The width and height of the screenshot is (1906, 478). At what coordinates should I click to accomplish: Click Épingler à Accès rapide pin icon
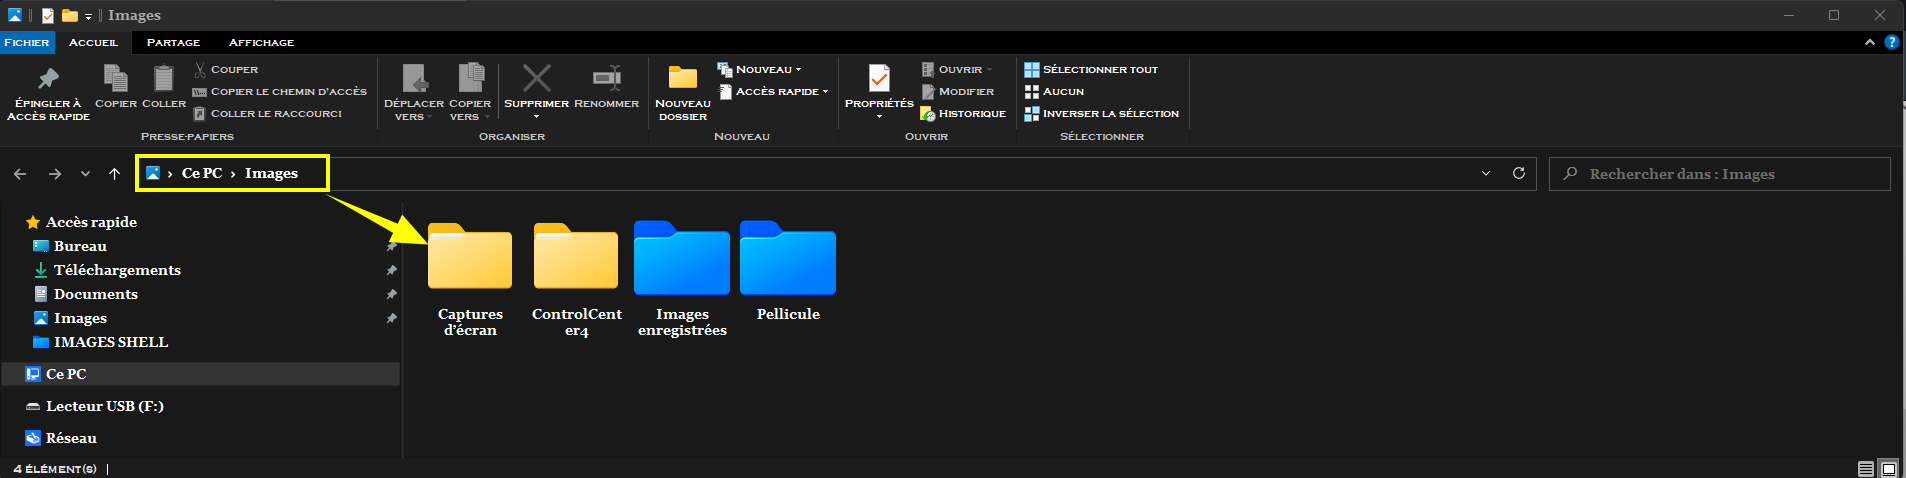[48, 78]
